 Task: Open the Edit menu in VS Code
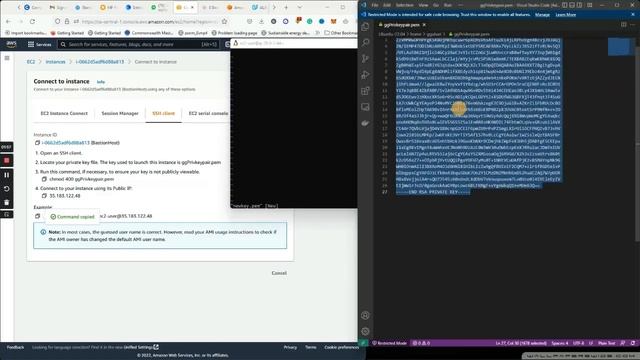(387, 5)
